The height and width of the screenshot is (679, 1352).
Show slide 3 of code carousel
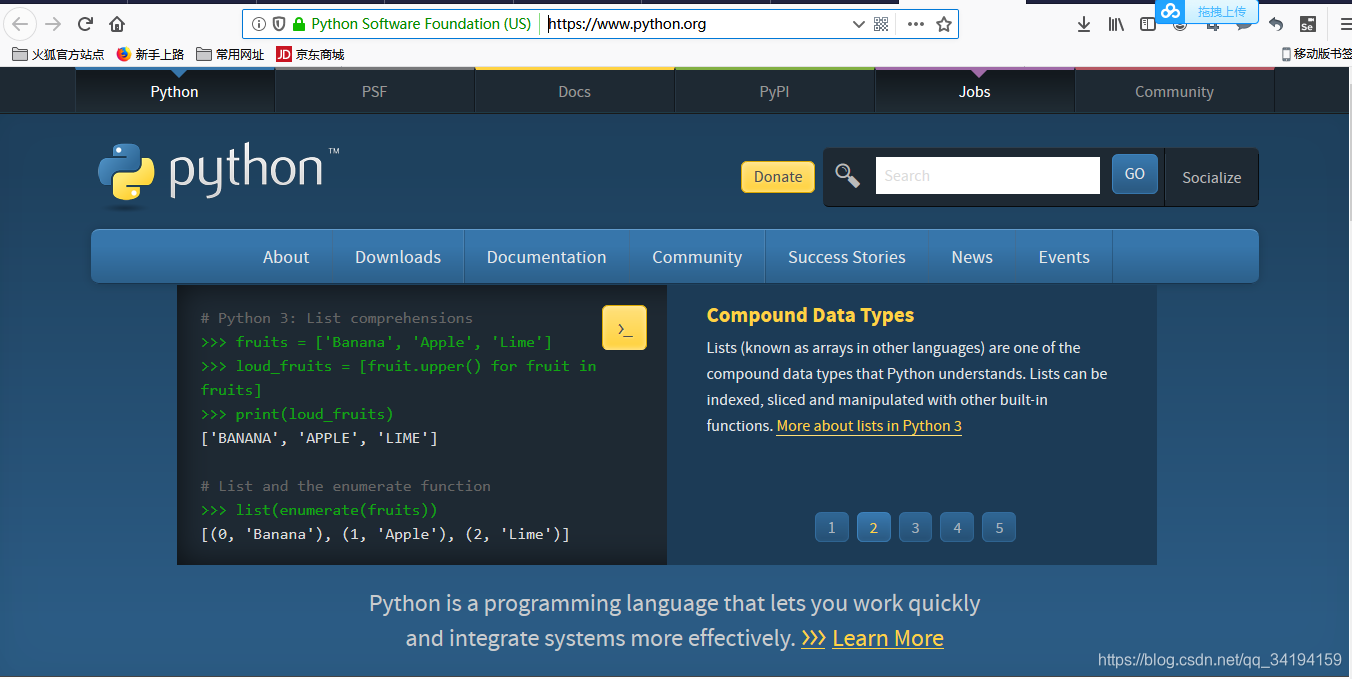[915, 527]
